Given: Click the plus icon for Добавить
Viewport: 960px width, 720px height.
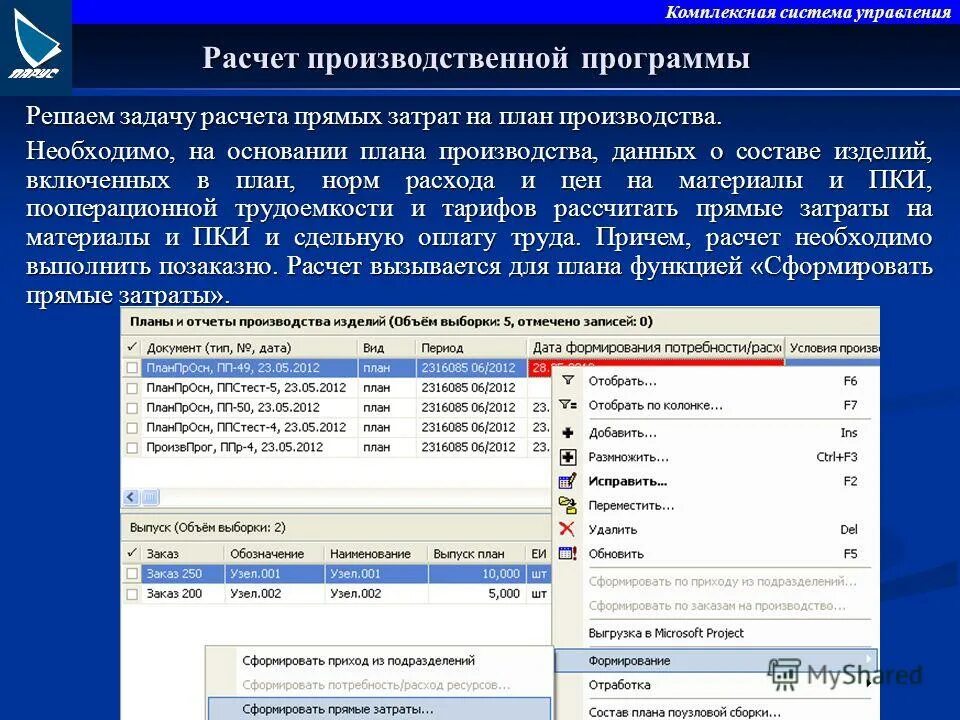Looking at the screenshot, I should click(x=566, y=432).
